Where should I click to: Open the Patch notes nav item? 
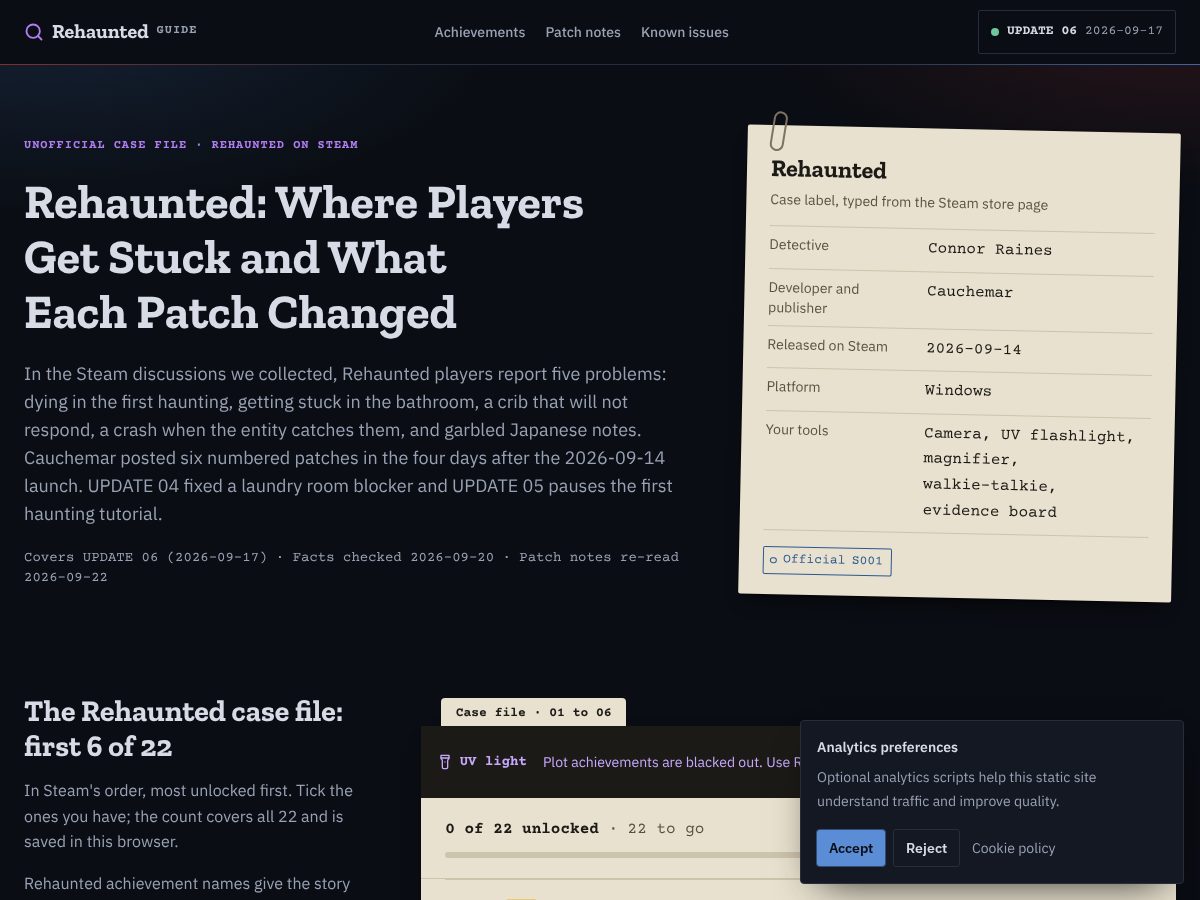tap(583, 32)
